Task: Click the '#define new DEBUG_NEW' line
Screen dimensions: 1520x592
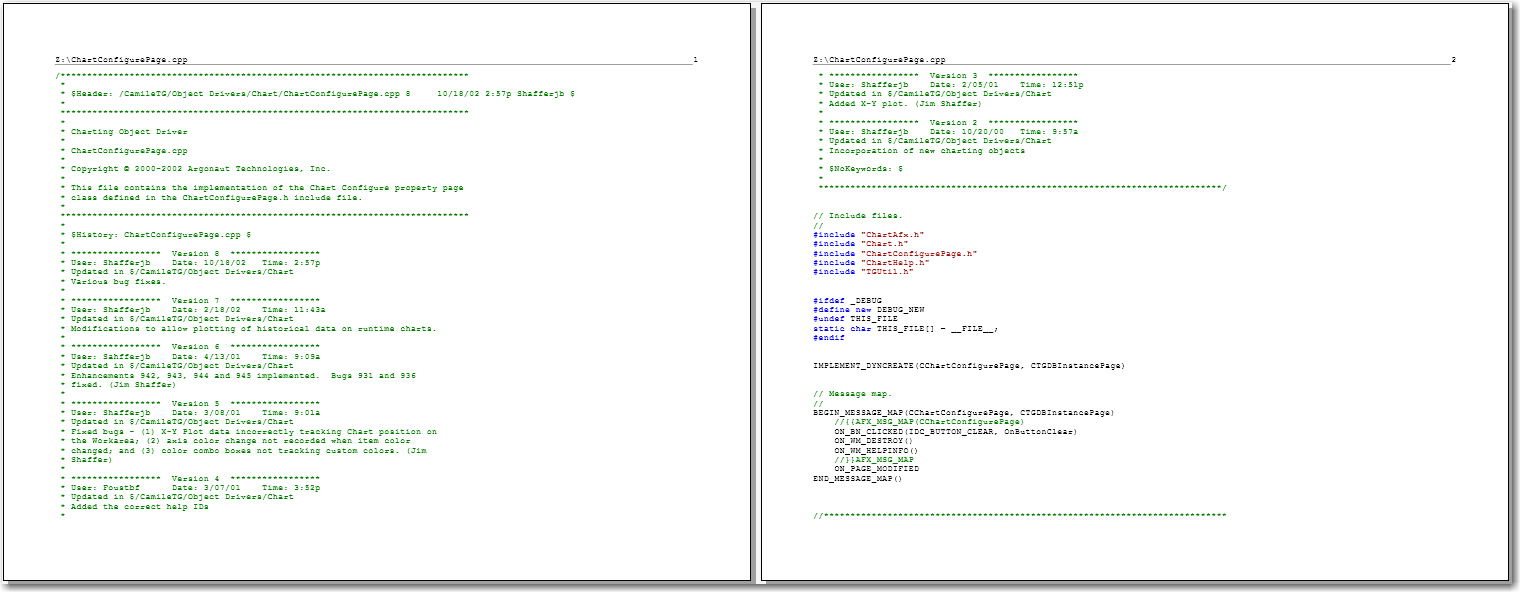Action: click(871, 309)
